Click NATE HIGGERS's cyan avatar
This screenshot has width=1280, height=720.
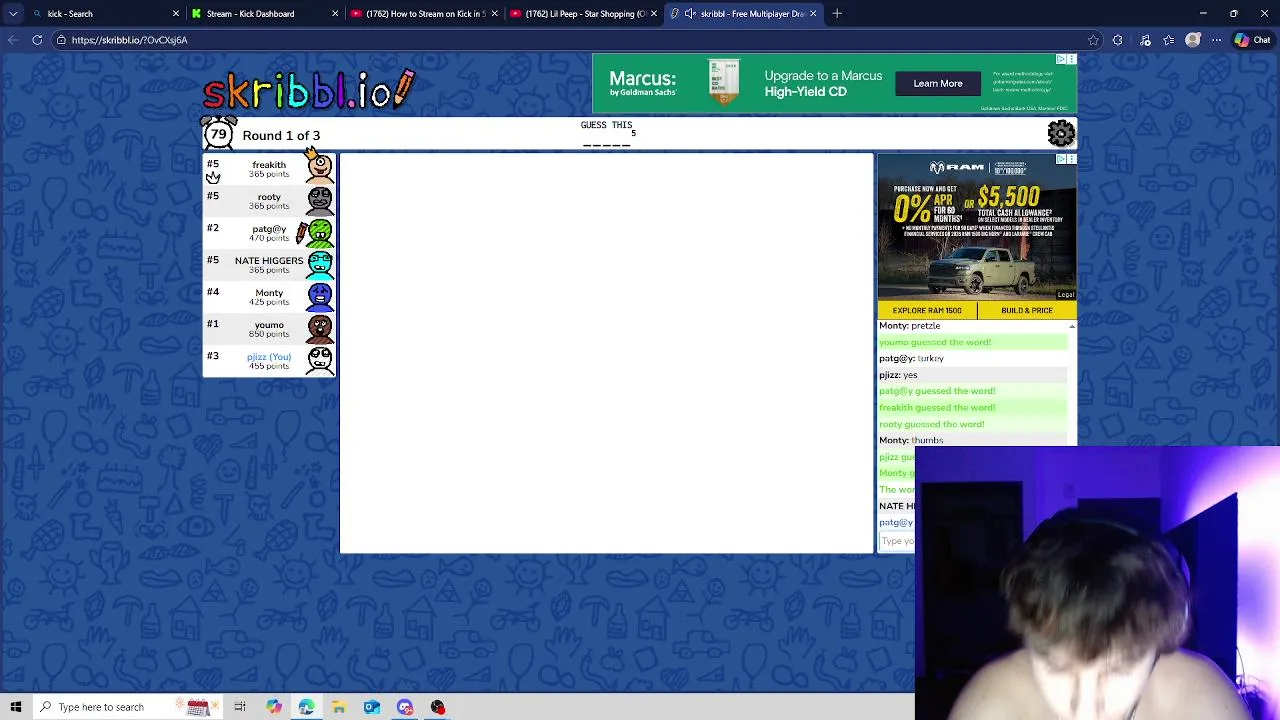click(x=320, y=264)
